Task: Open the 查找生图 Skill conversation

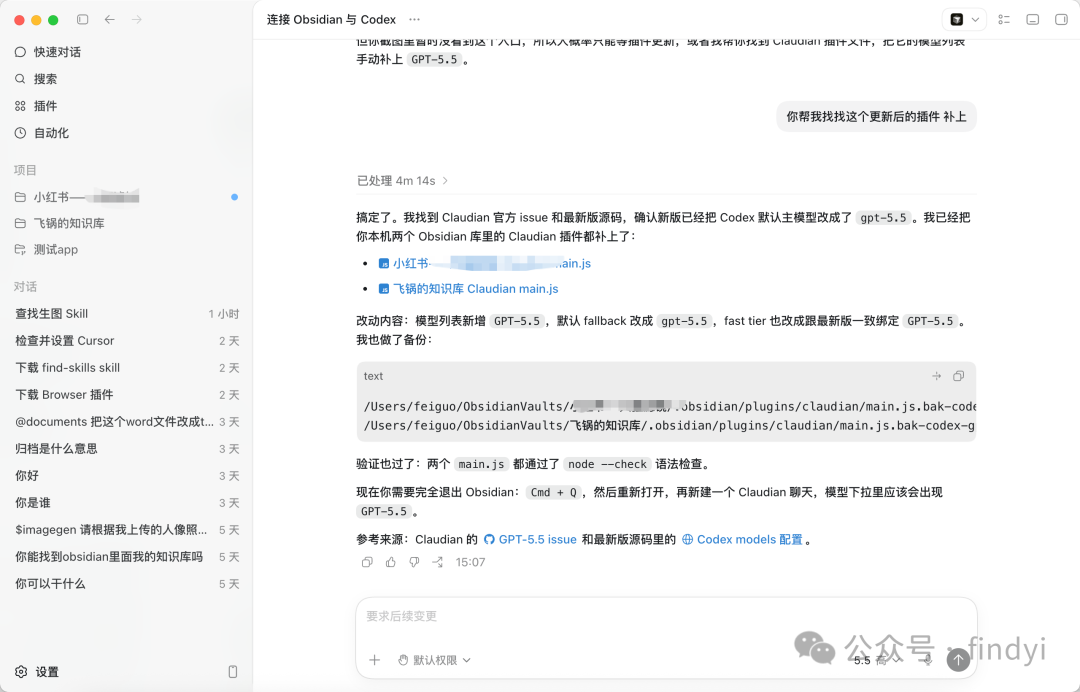Action: (x=126, y=314)
